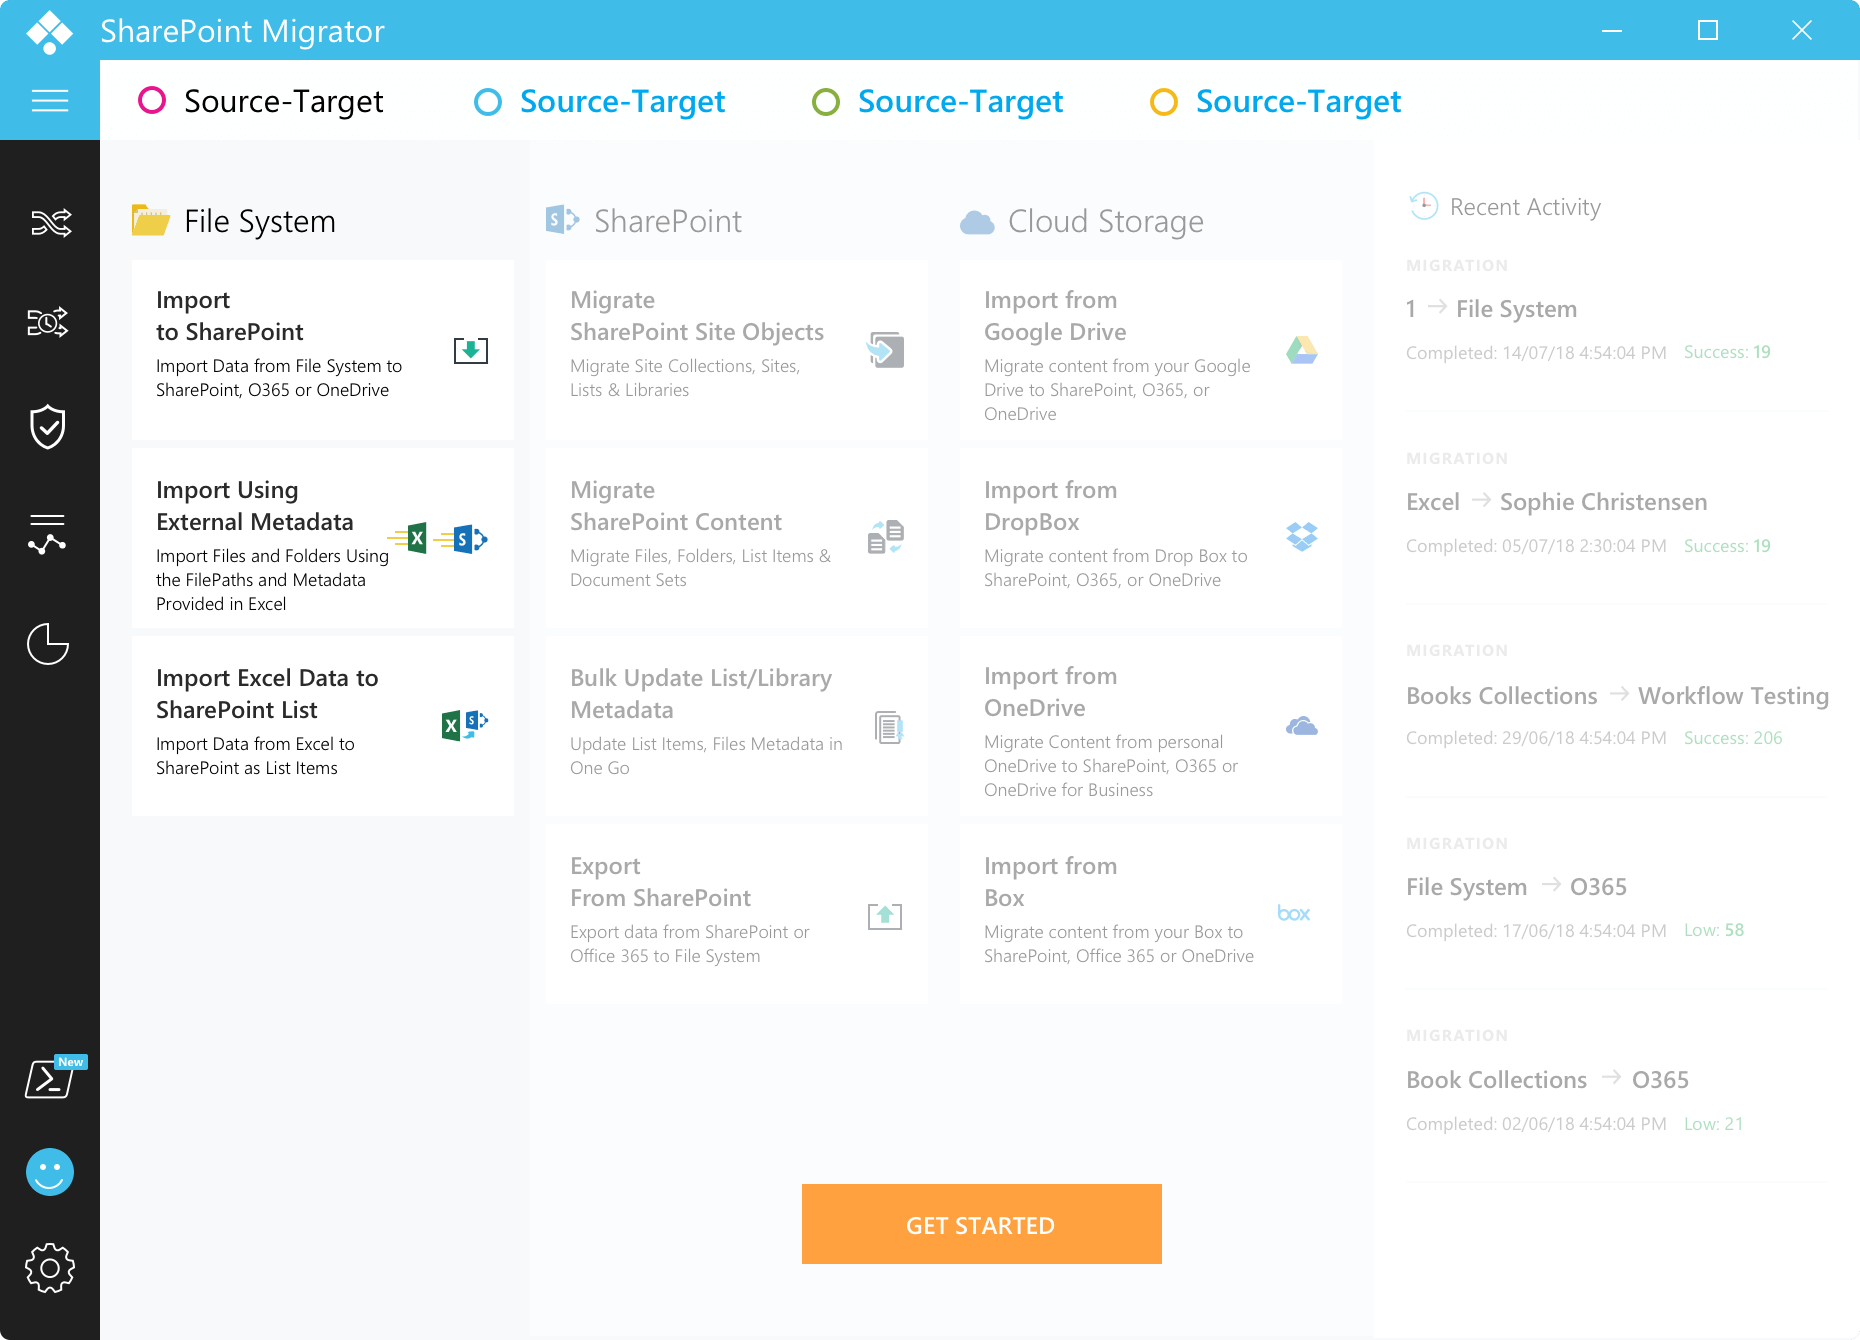Open recent migration Book Collections to O365
1860x1340 pixels.
(1547, 1080)
